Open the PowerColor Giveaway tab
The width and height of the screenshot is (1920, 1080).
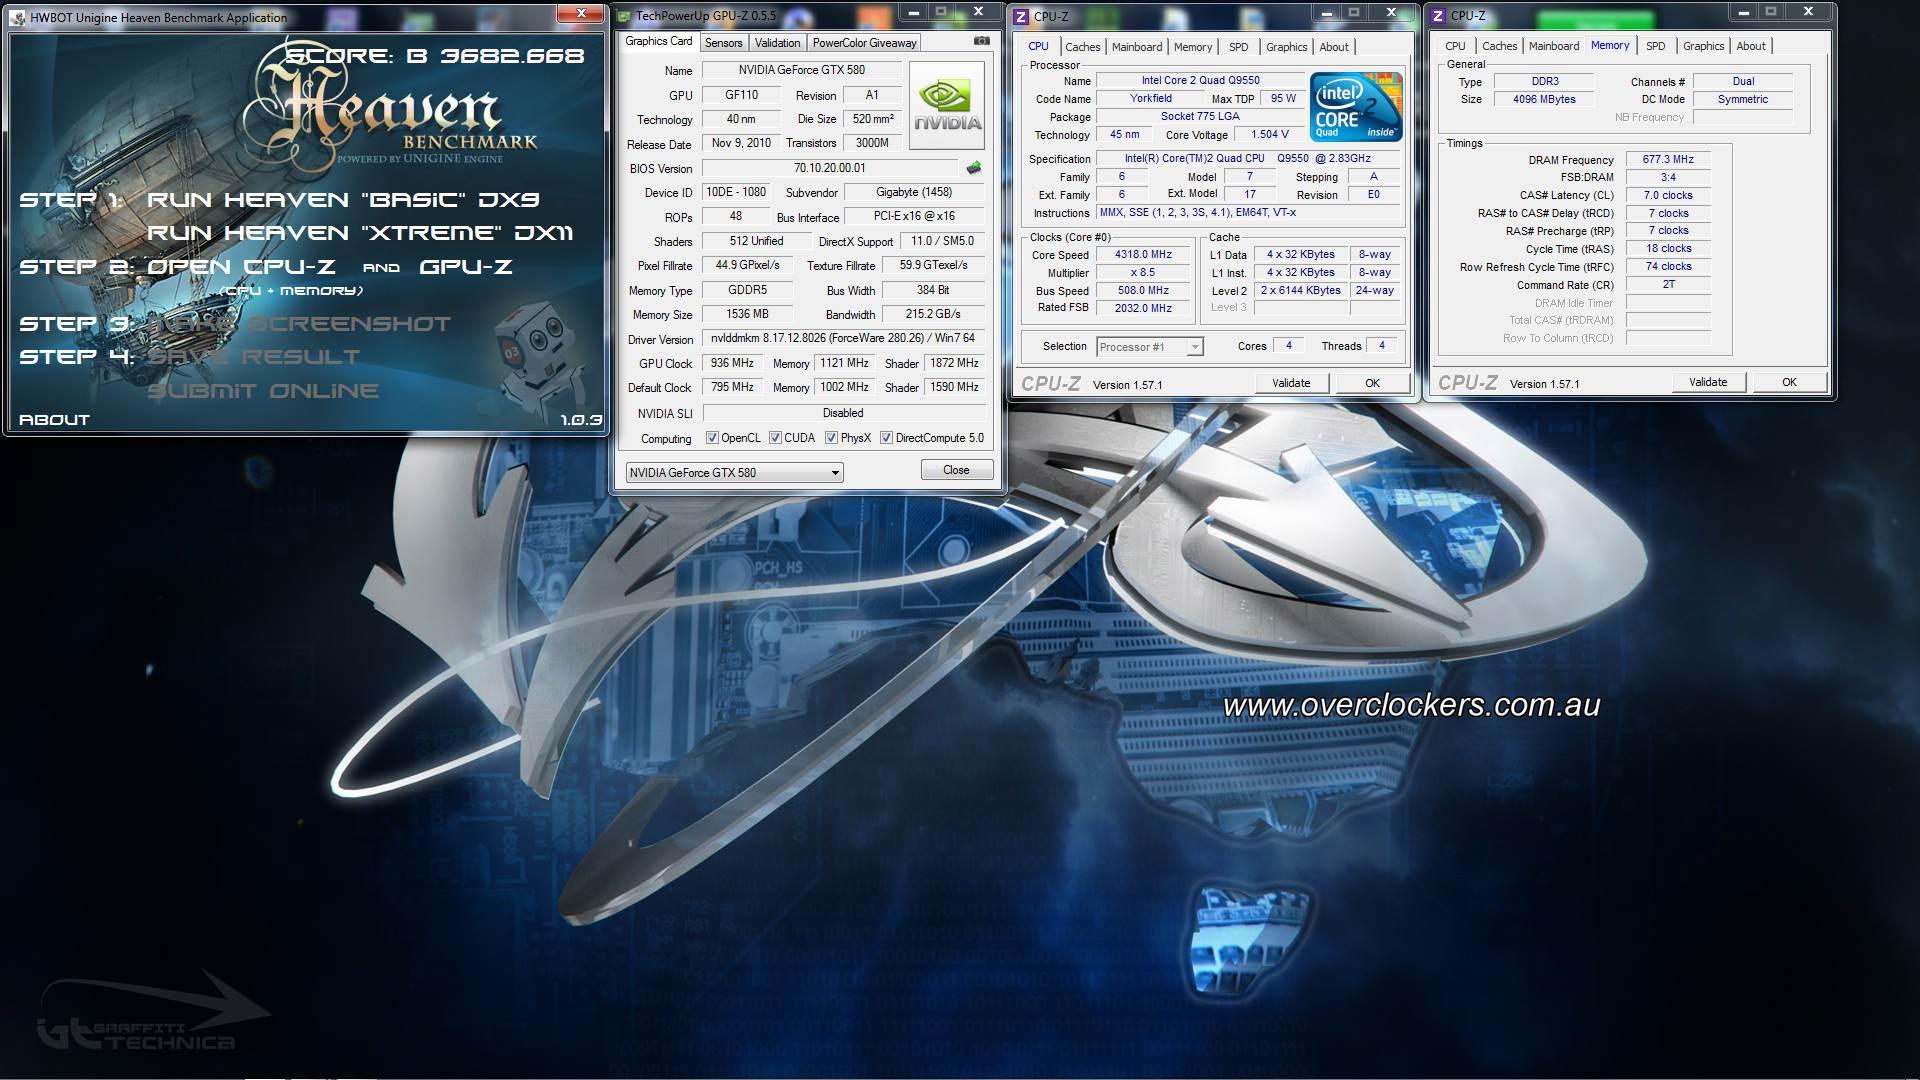click(864, 43)
